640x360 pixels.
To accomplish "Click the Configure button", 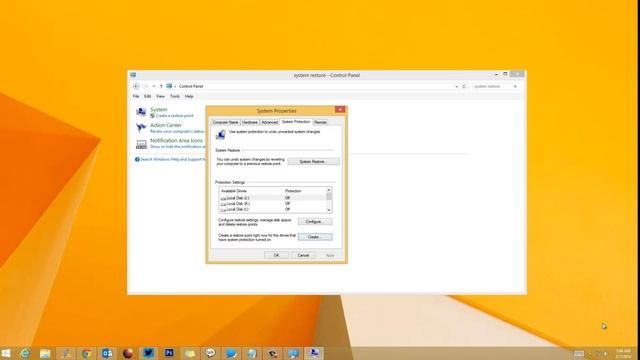I will 315,222.
